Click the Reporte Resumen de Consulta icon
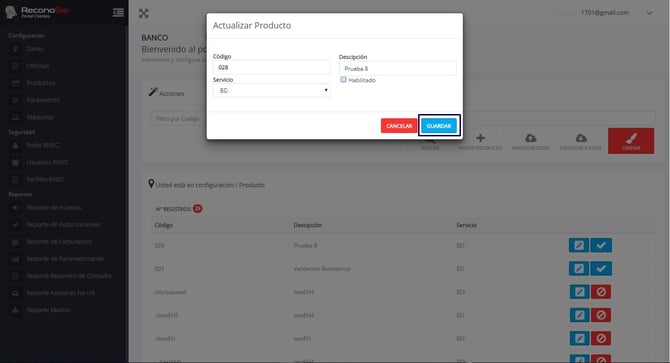Viewport: 670px width, 363px height. click(15, 276)
